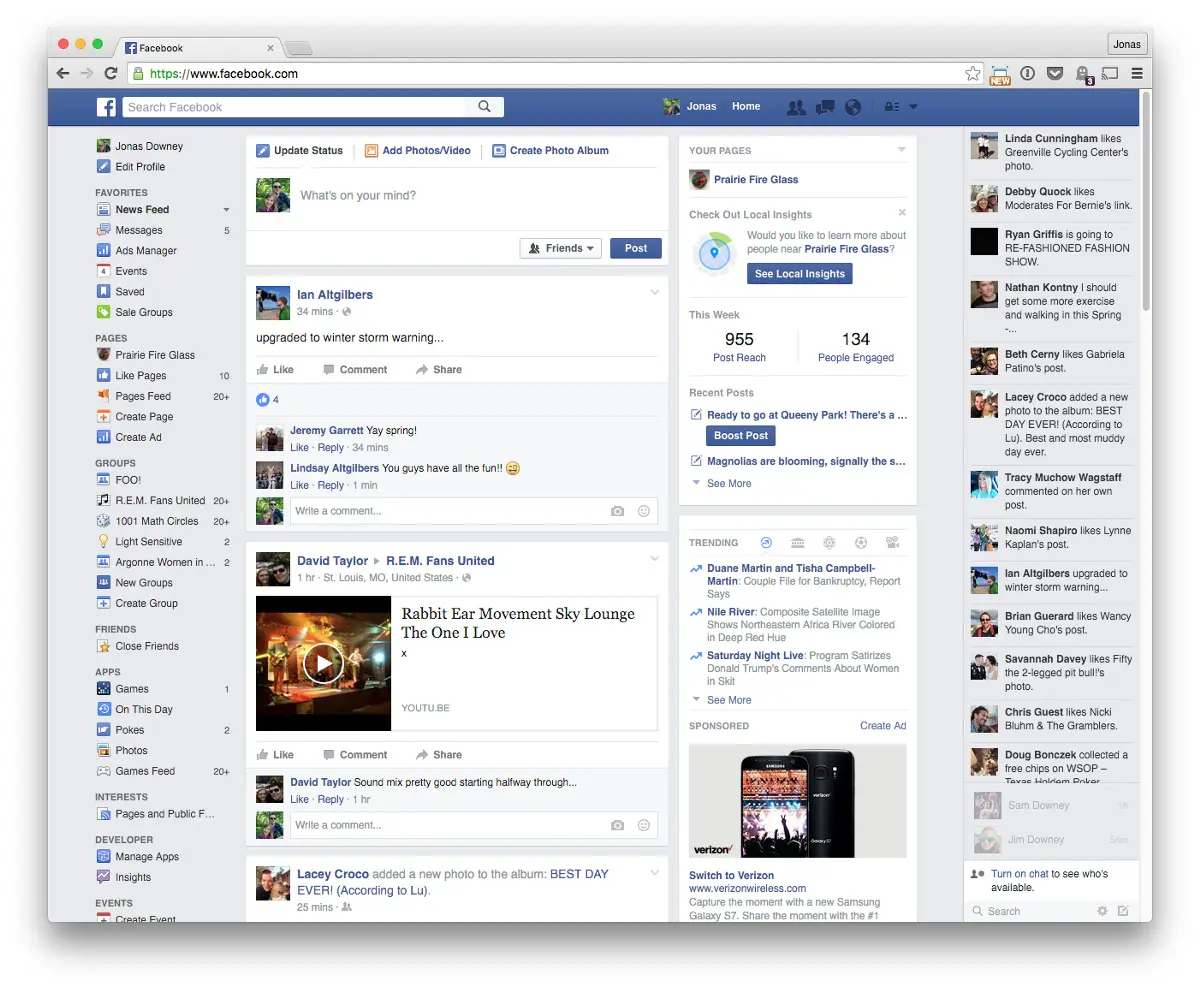Open Ads Manager in the sidebar
Screen dimensions: 1200x990
click(x=146, y=251)
